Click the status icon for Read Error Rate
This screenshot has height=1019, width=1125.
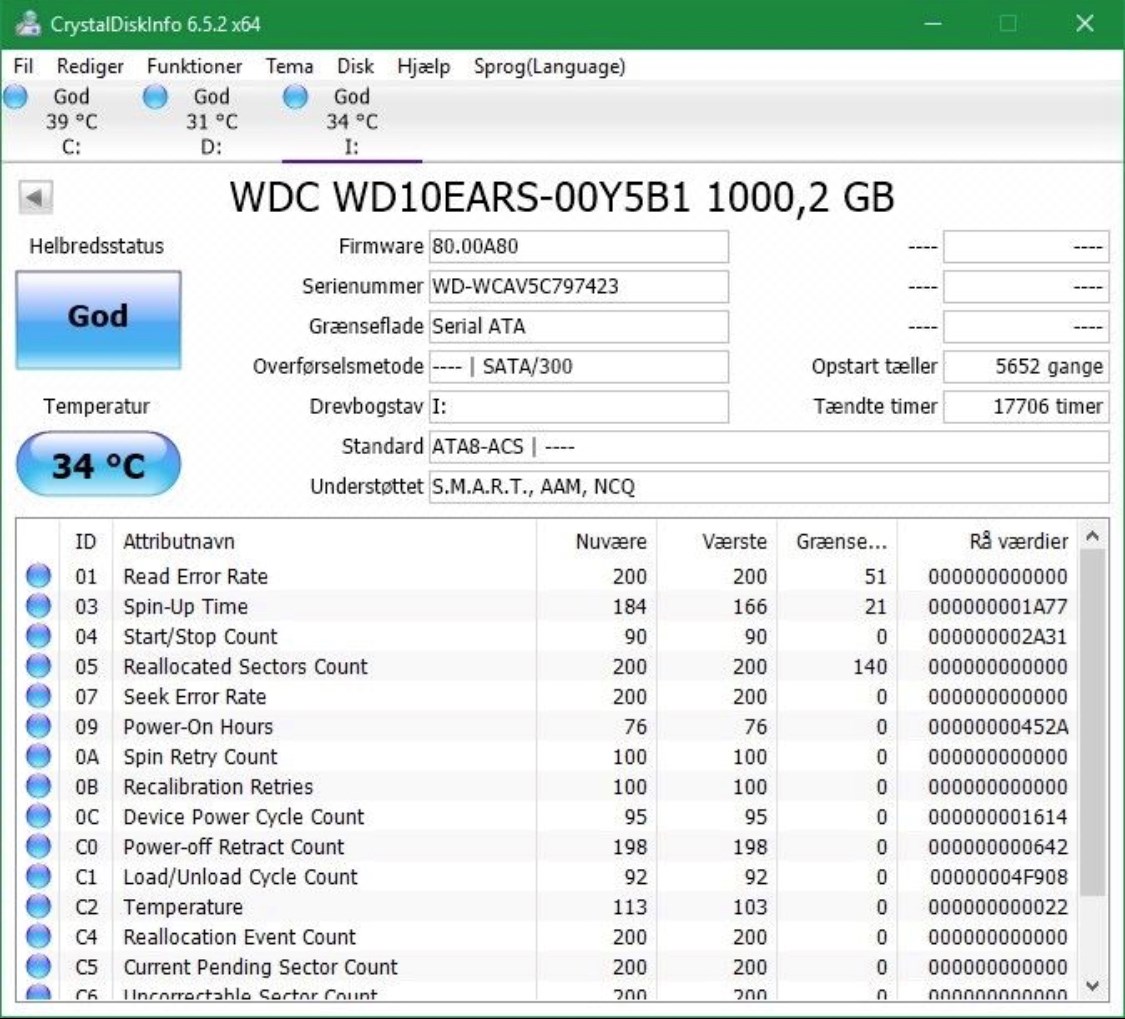[x=39, y=576]
